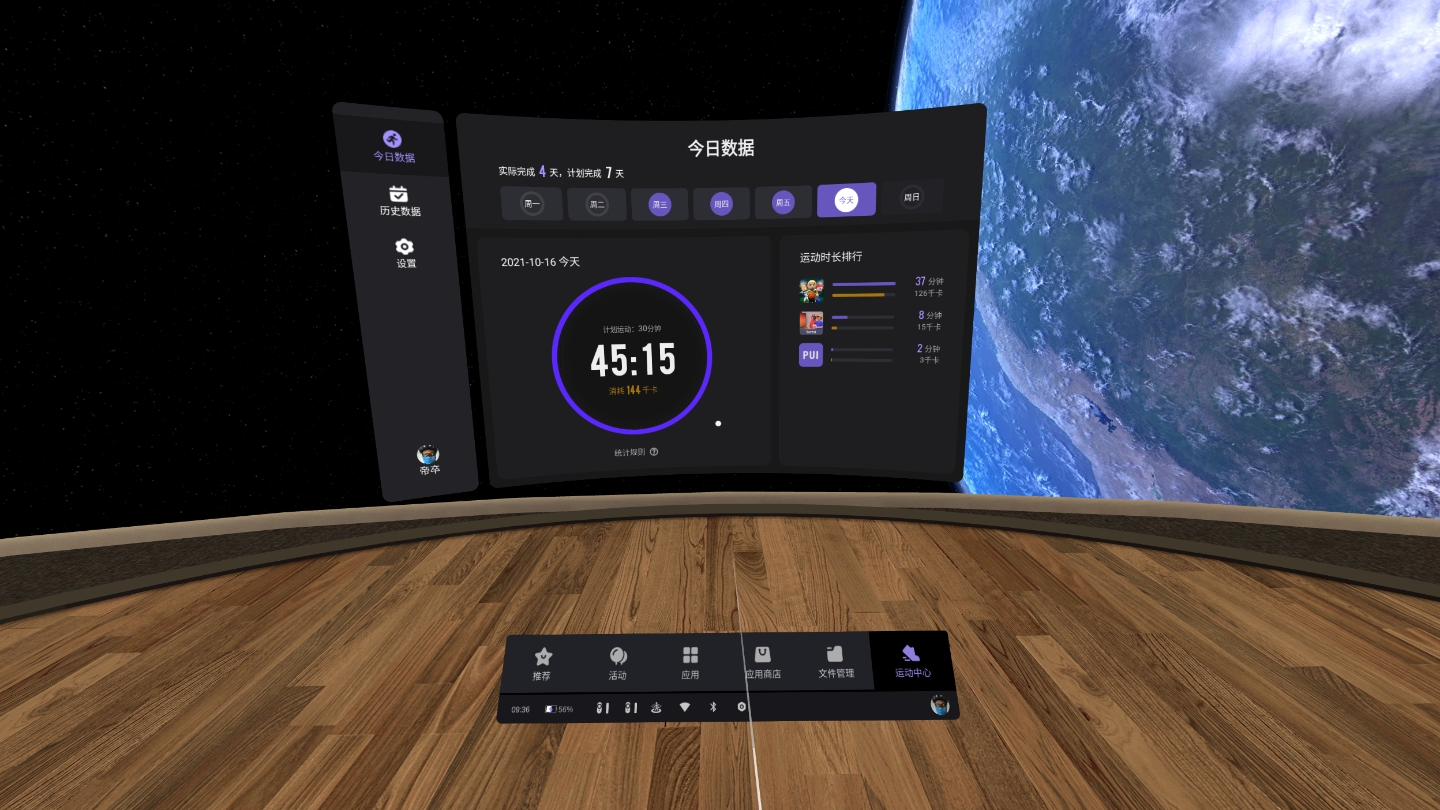Screen dimensions: 1440x810
Task: Click the Bluetooth status icon
Action: click(713, 707)
